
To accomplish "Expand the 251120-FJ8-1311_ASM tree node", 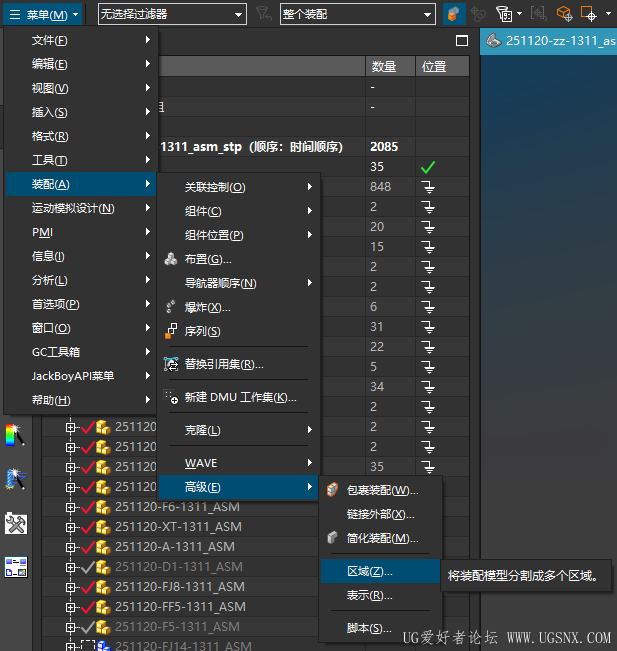I will coord(71,587).
